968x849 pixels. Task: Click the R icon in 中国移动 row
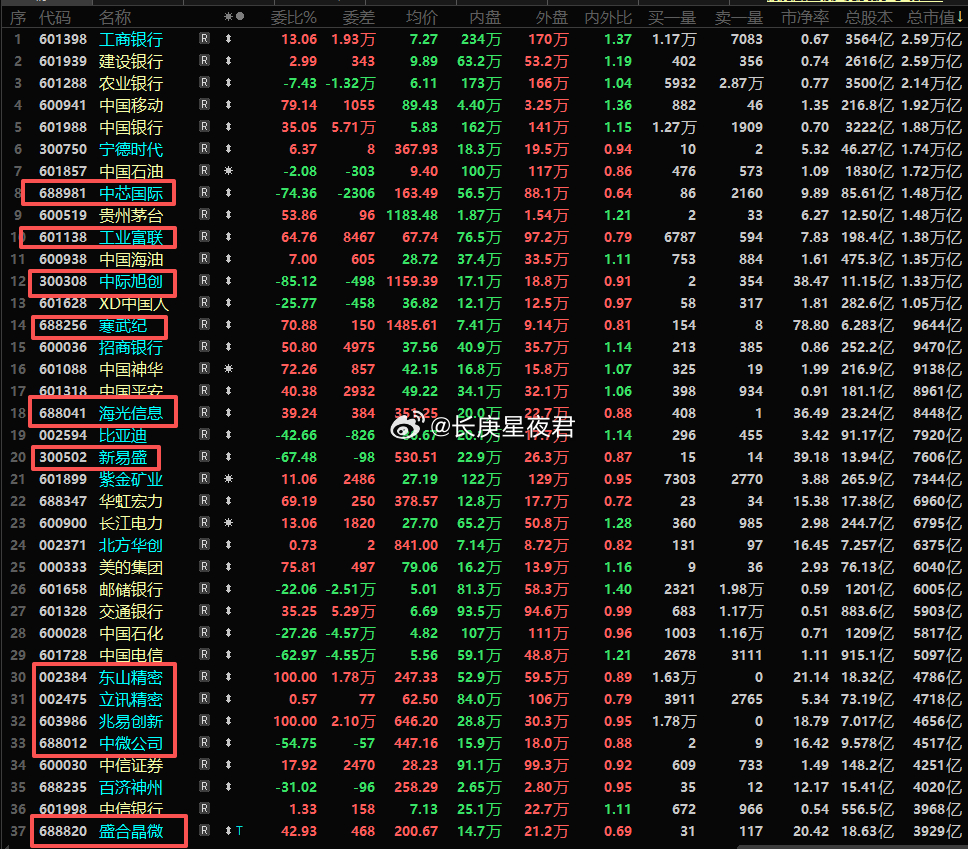pyautogui.click(x=204, y=105)
